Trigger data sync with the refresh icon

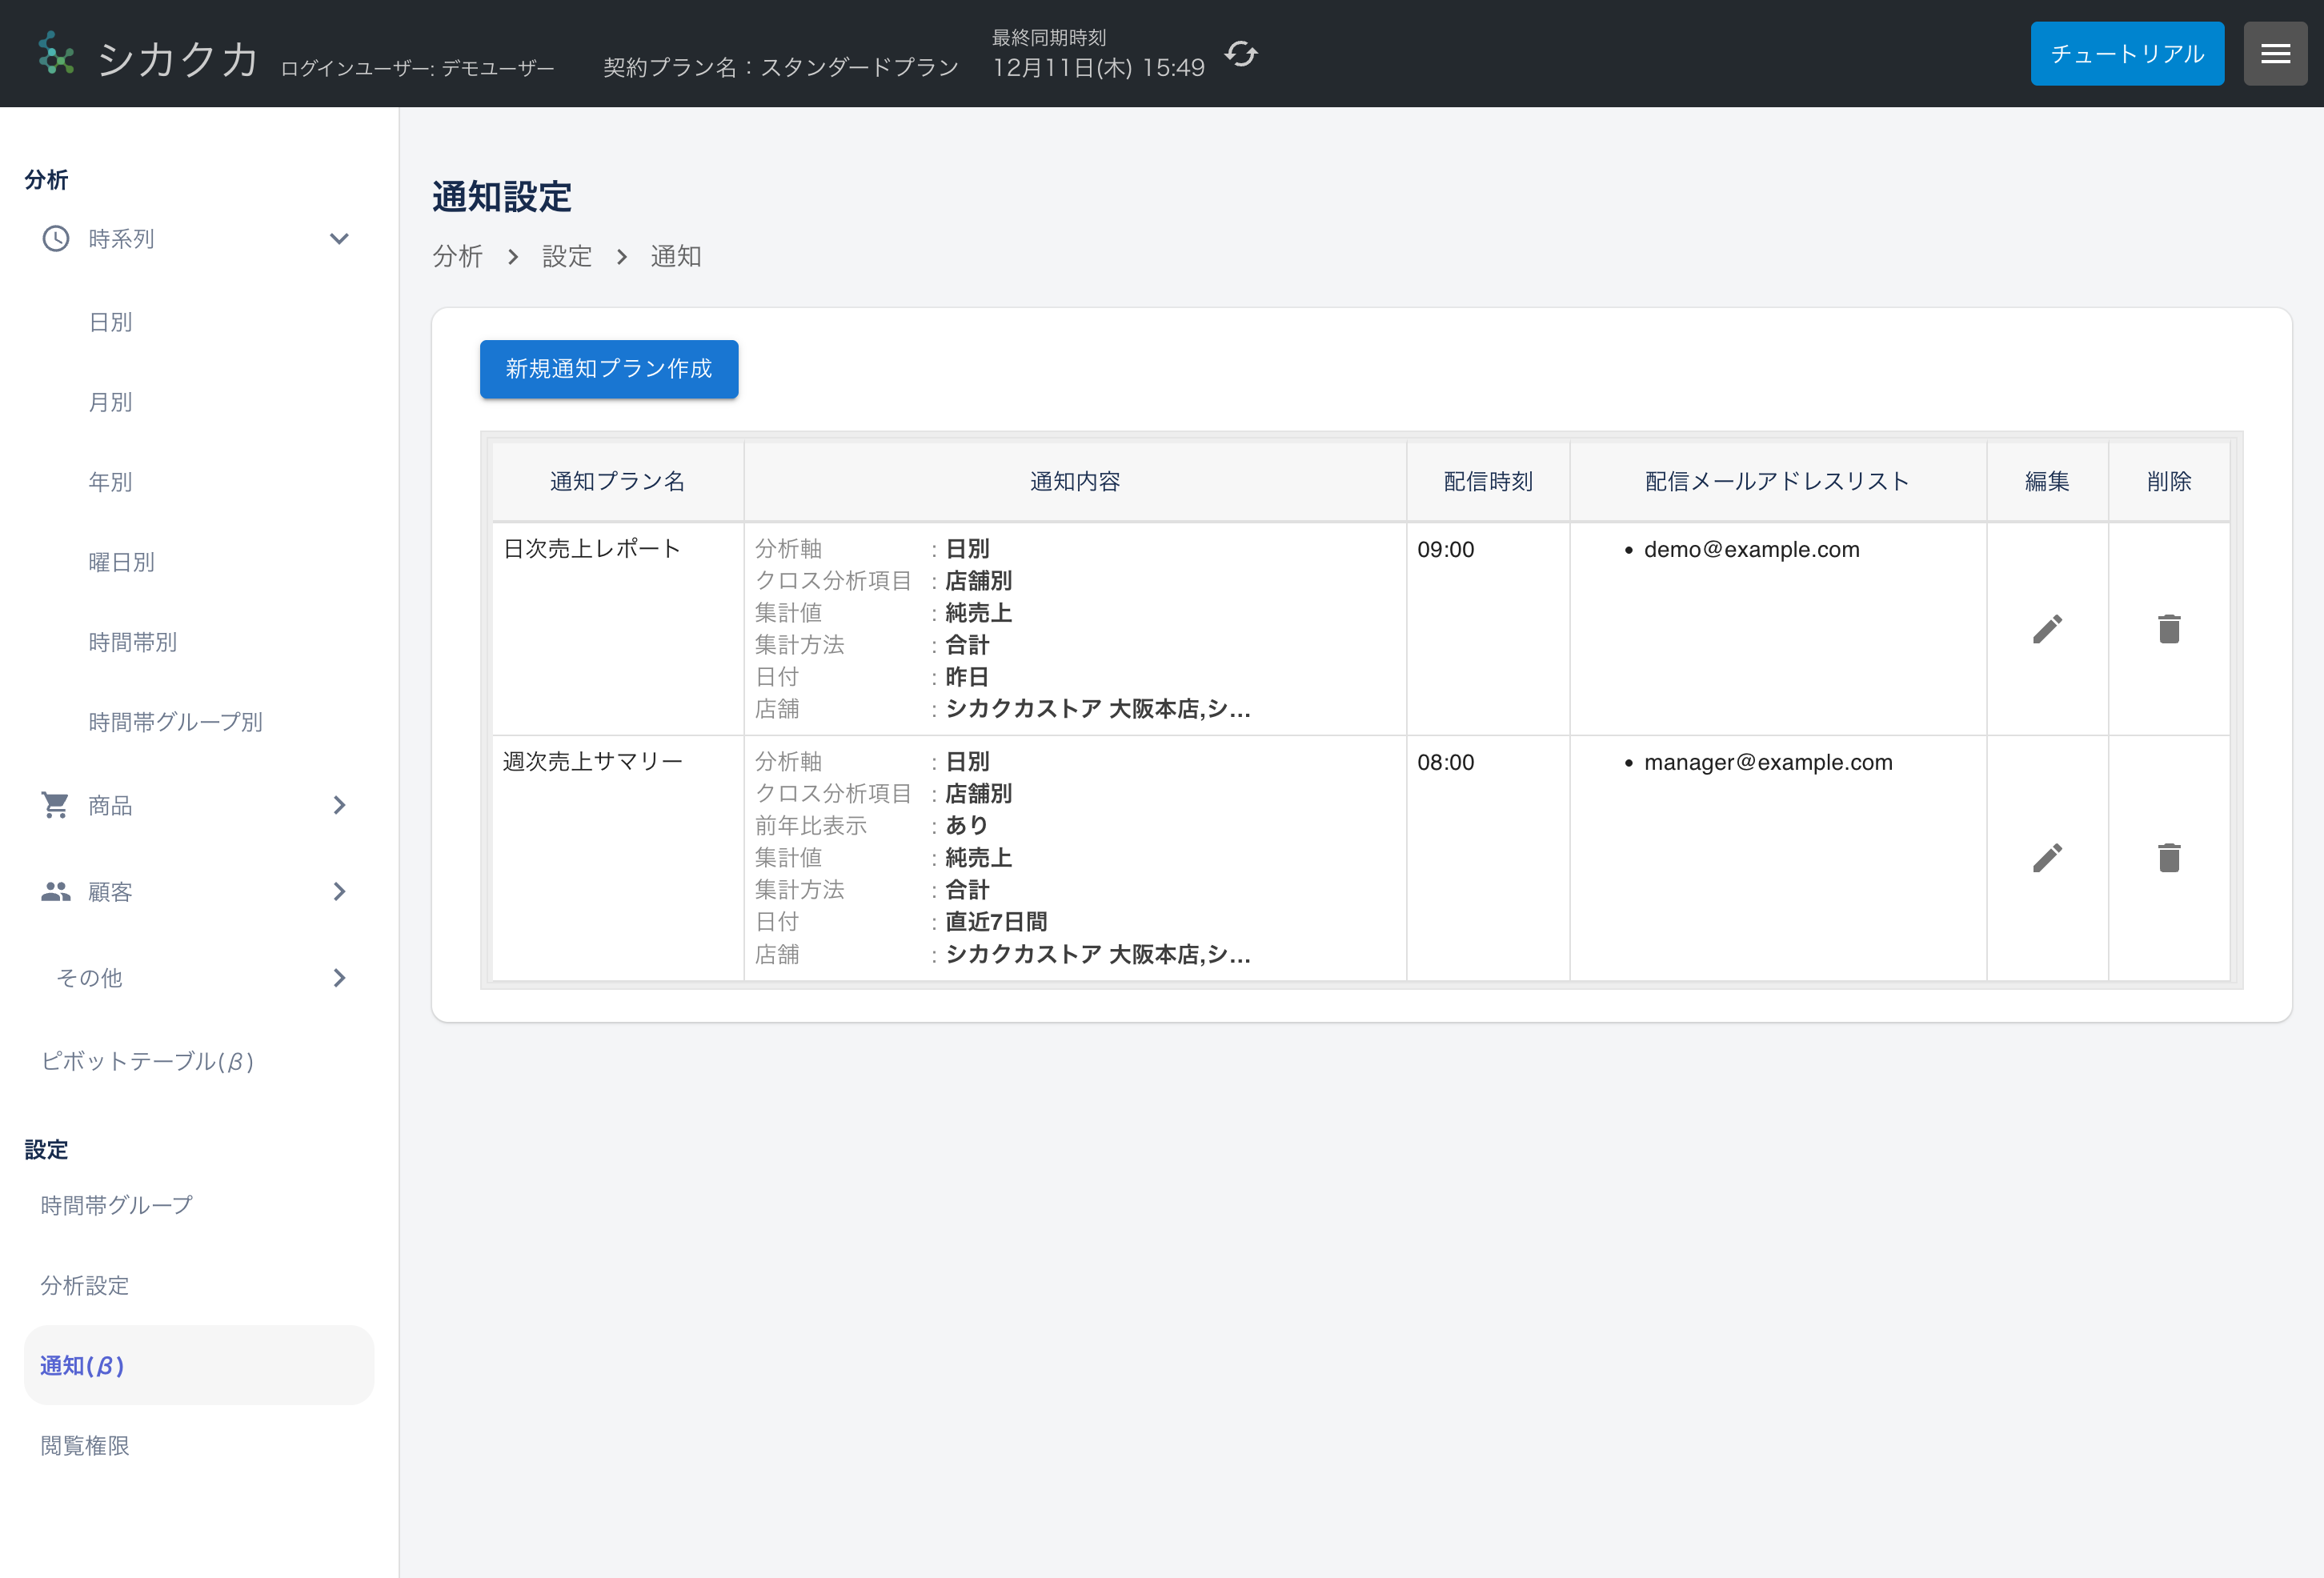pyautogui.click(x=1241, y=54)
